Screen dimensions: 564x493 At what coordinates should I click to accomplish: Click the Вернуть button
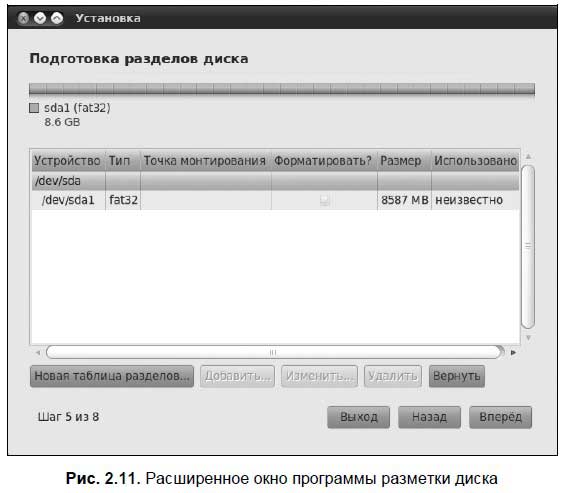click(457, 376)
